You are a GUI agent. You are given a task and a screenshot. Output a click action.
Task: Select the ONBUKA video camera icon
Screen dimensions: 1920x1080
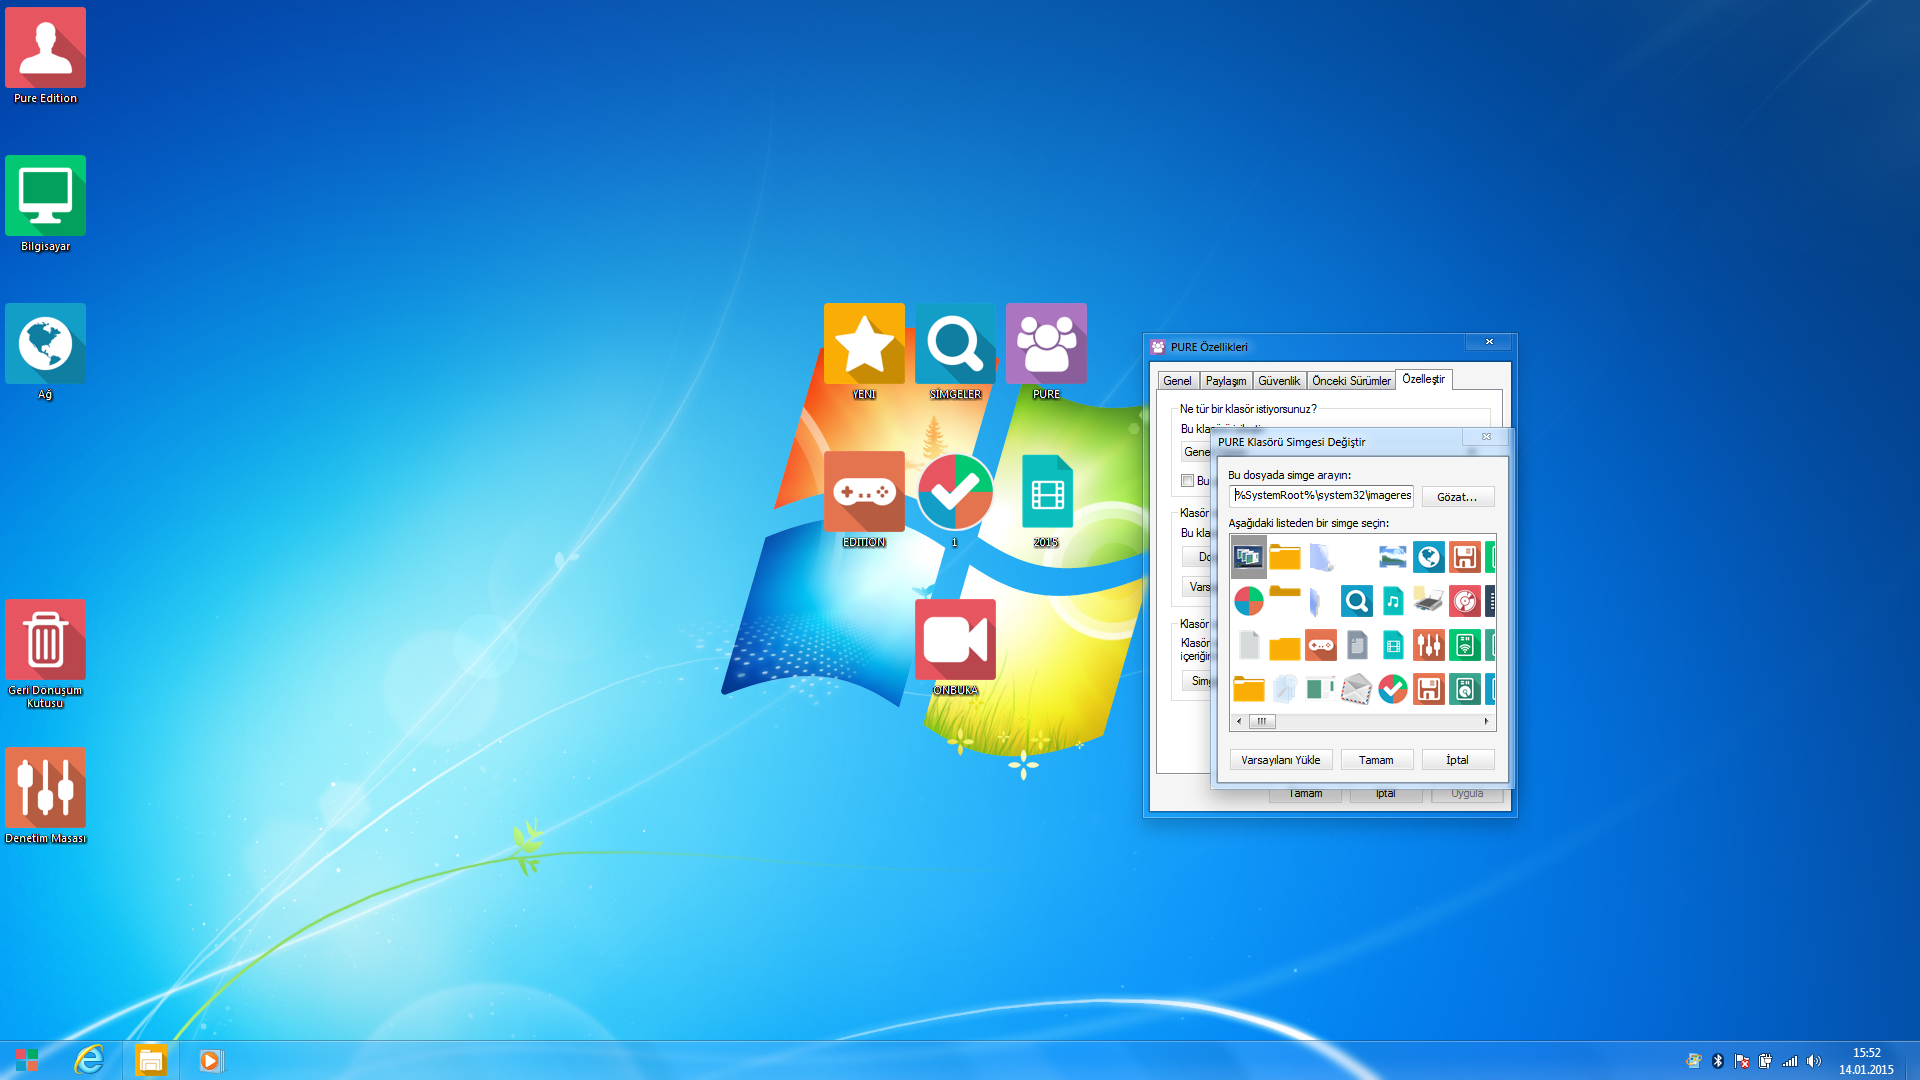point(955,648)
